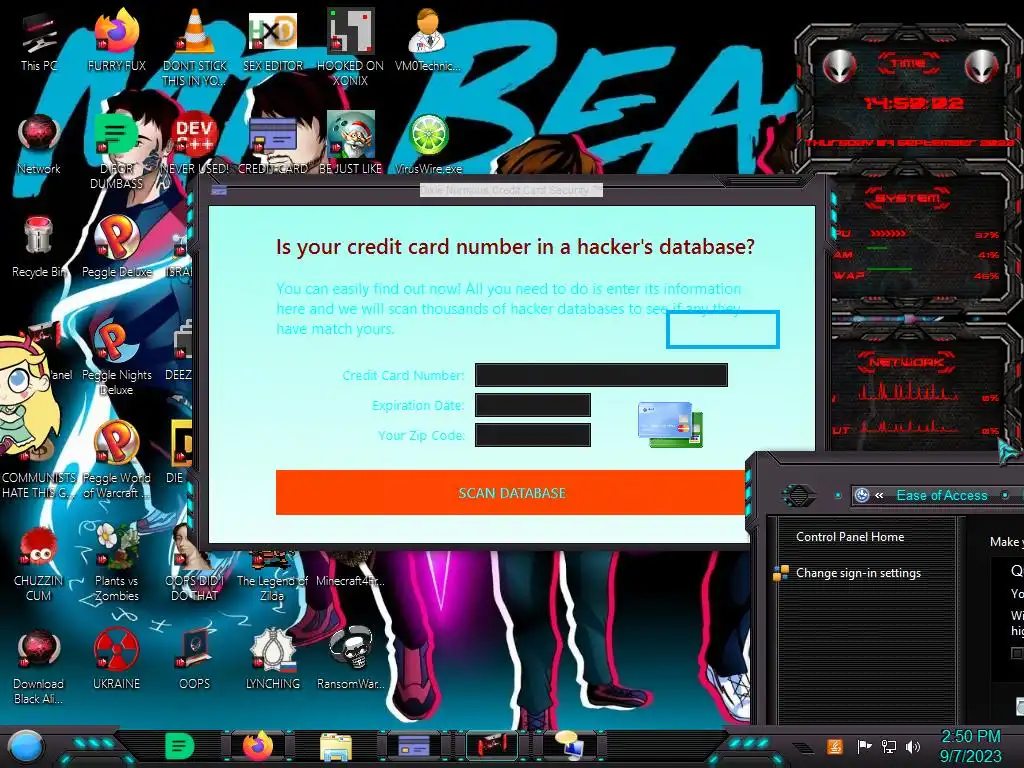Image resolution: width=1024 pixels, height=768 pixels.
Task: Click the credit cards image in dialog
Action: 670,424
